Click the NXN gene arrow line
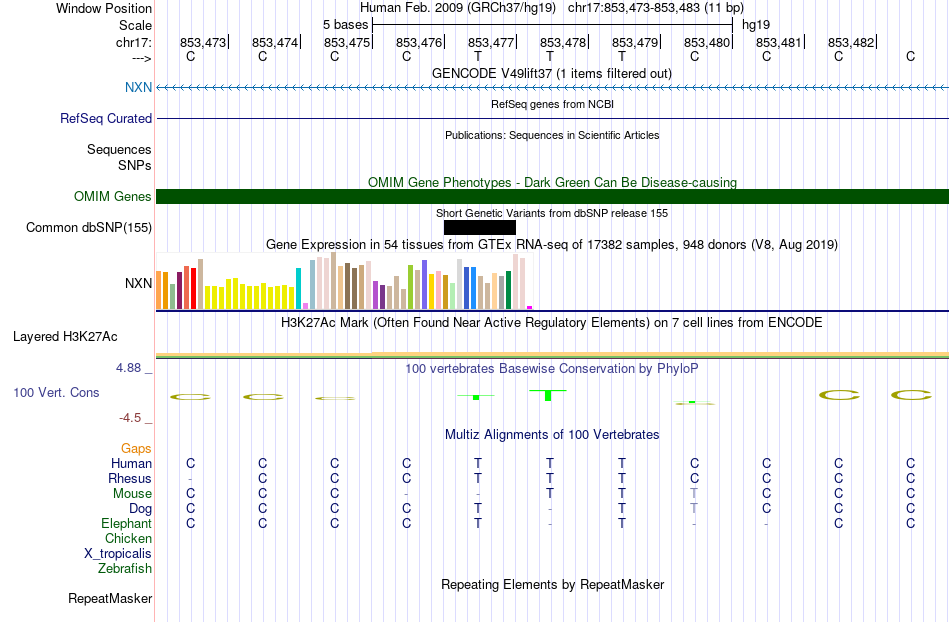 tap(552, 88)
